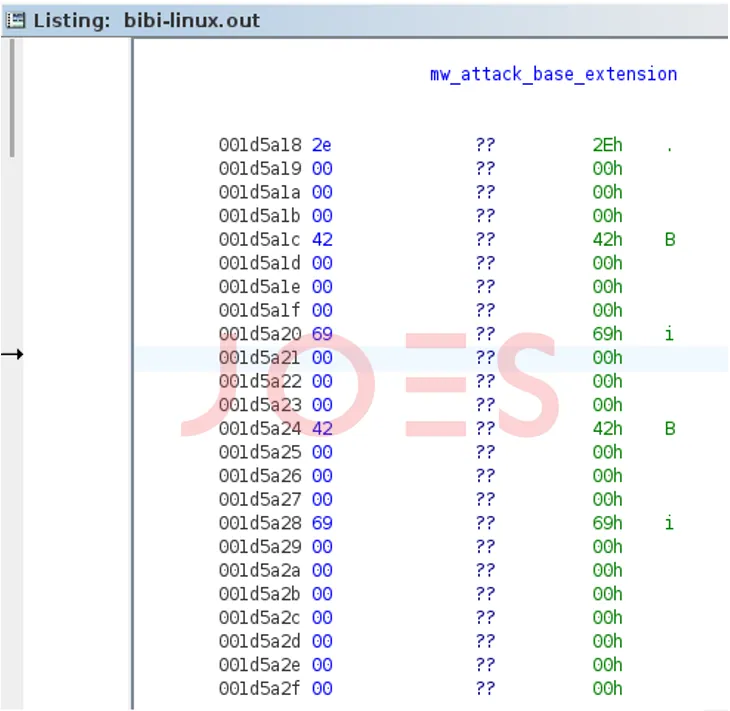Click the vertical scrollbar thumb on left margin
The height and width of the screenshot is (711, 730).
point(12,98)
